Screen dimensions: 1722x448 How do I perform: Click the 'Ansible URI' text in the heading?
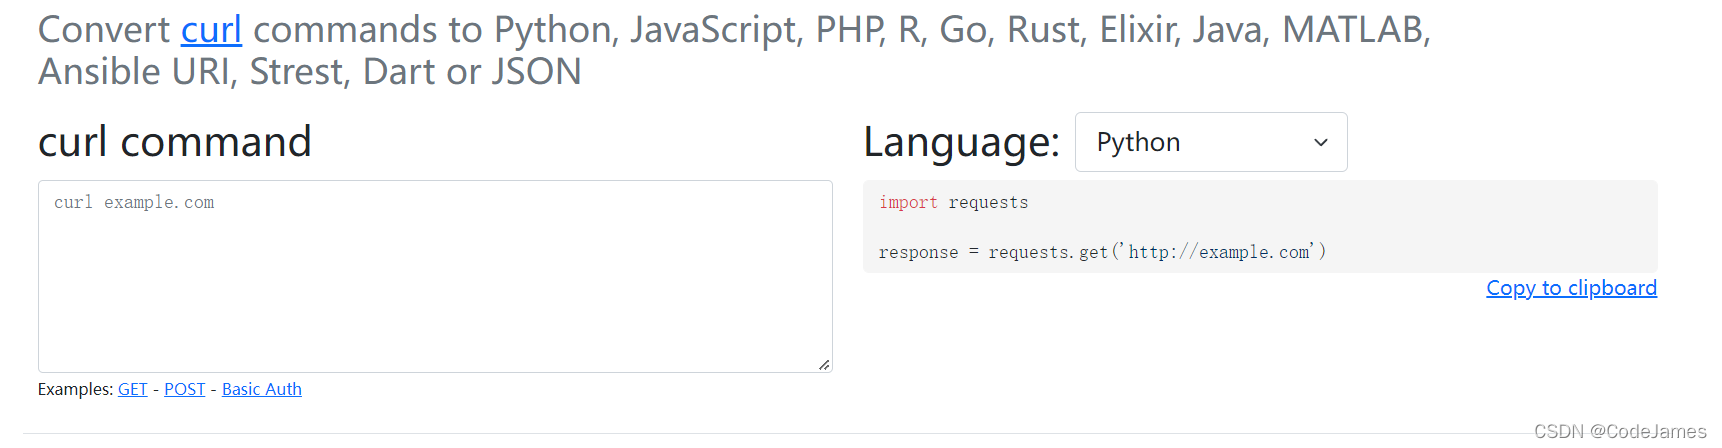[134, 72]
